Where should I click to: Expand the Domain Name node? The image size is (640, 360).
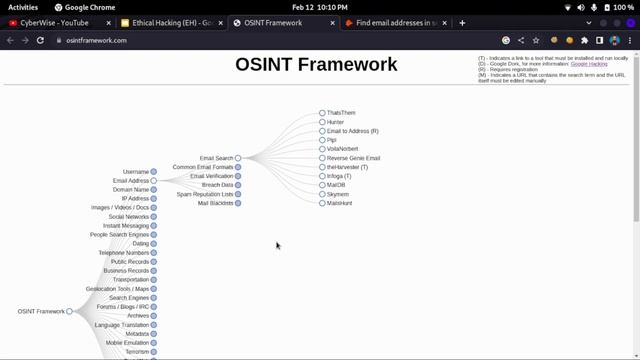point(153,190)
